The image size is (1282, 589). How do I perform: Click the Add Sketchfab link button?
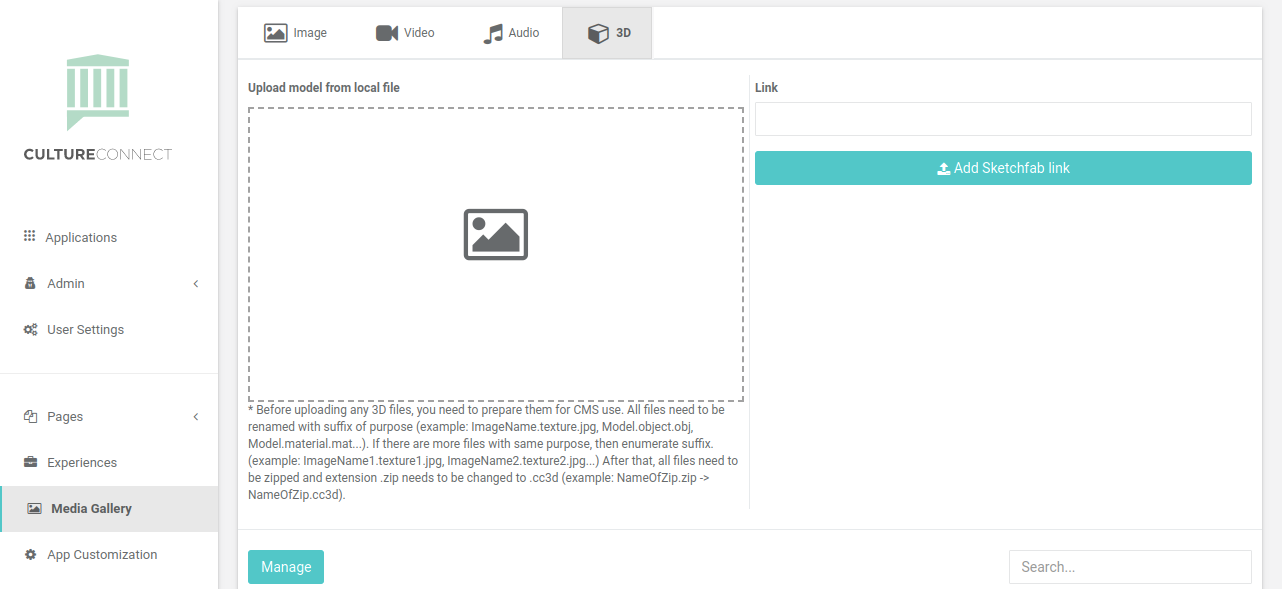pyautogui.click(x=1003, y=168)
